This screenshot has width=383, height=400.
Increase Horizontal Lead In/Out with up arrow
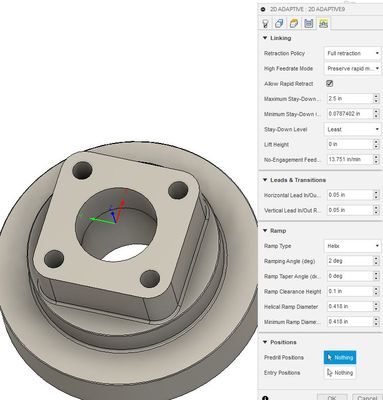pyautogui.click(x=376, y=192)
